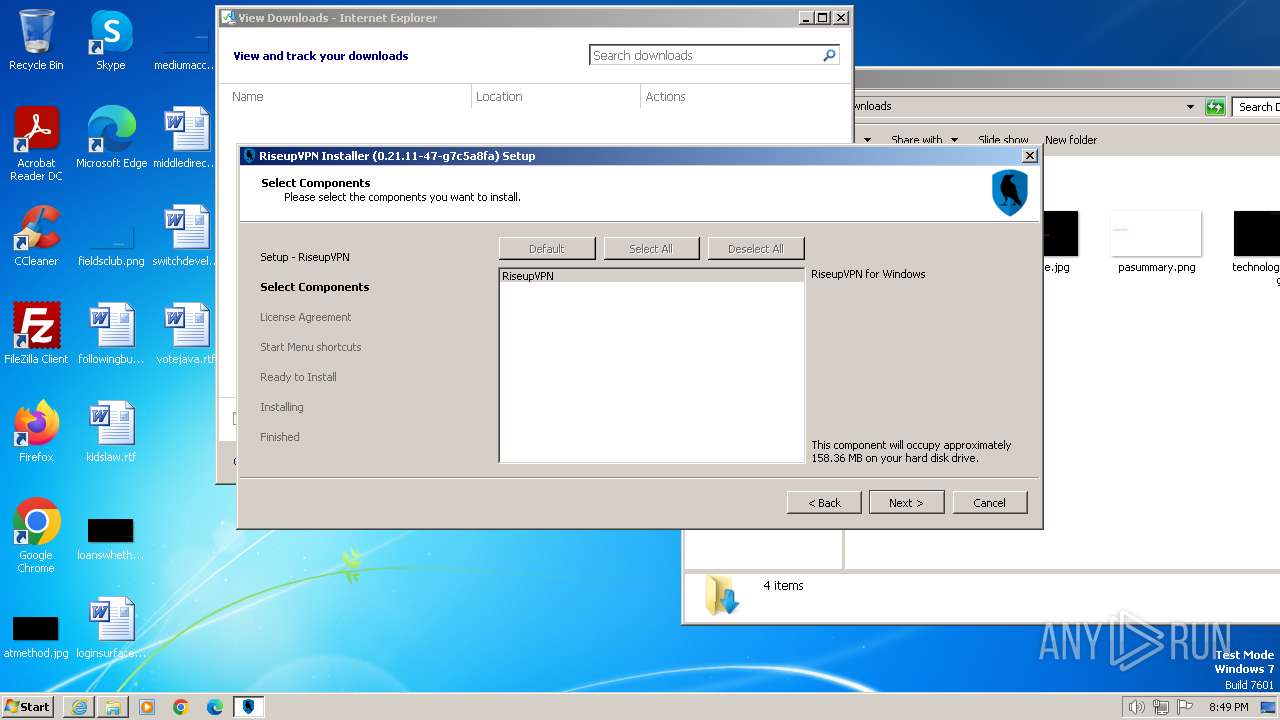Go Back in RiseupVPN setup

coord(824,503)
